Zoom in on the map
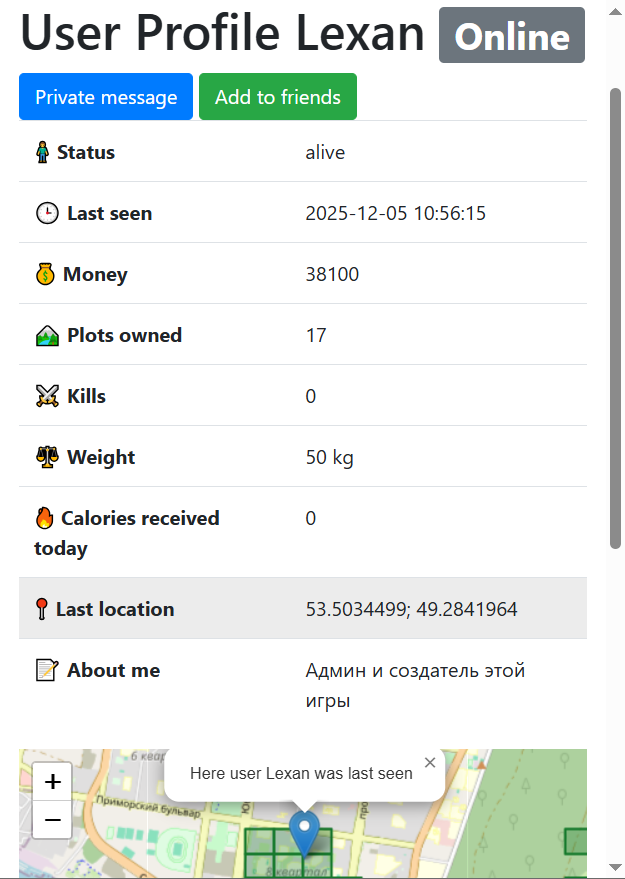 click(x=53, y=782)
